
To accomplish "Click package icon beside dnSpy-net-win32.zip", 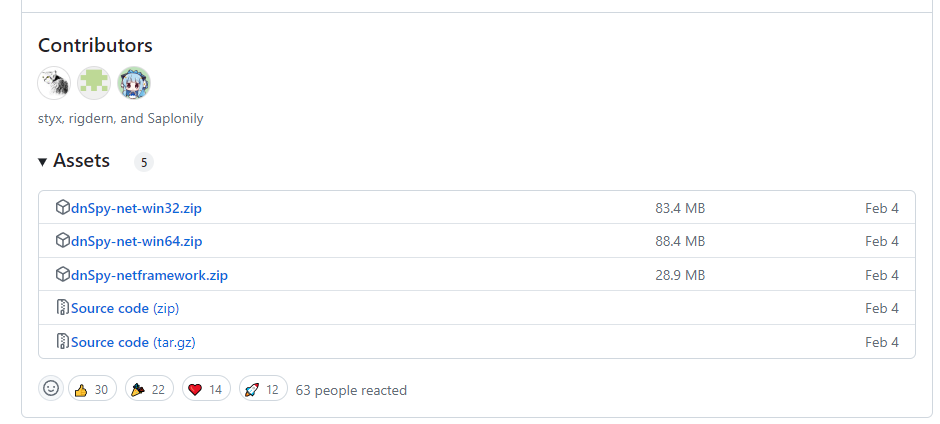I will coord(62,208).
